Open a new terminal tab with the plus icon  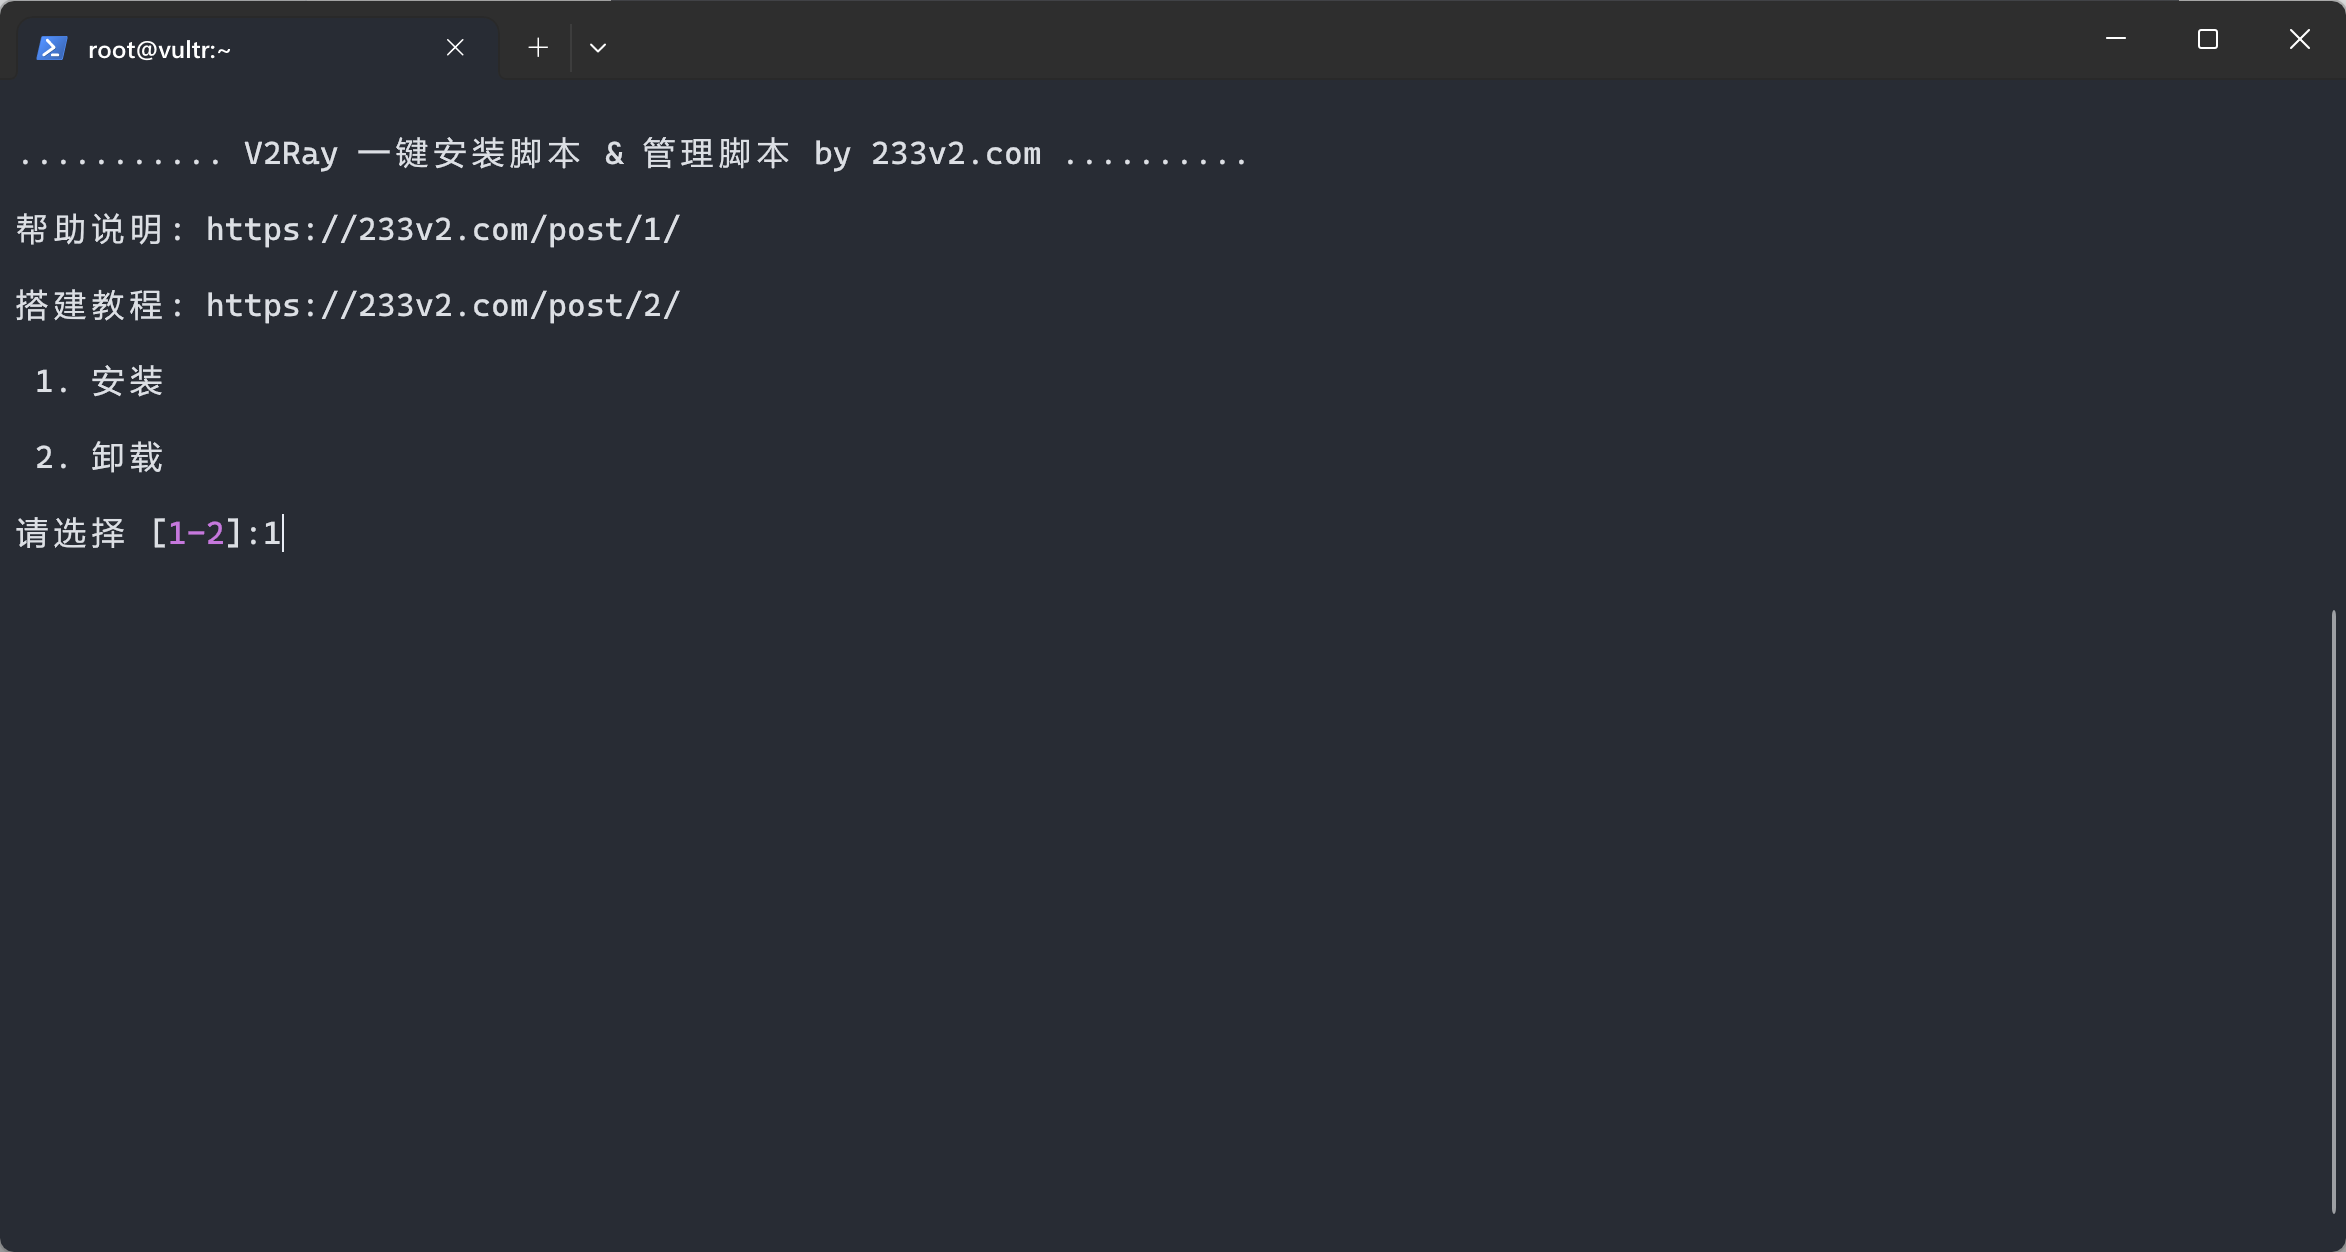click(537, 47)
